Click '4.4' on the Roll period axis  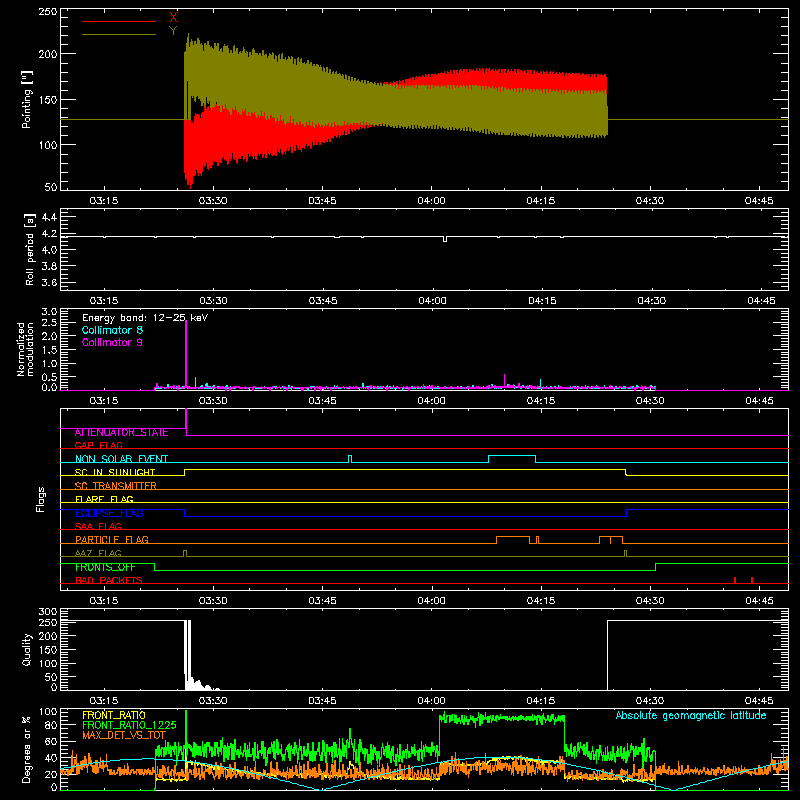click(x=49, y=217)
